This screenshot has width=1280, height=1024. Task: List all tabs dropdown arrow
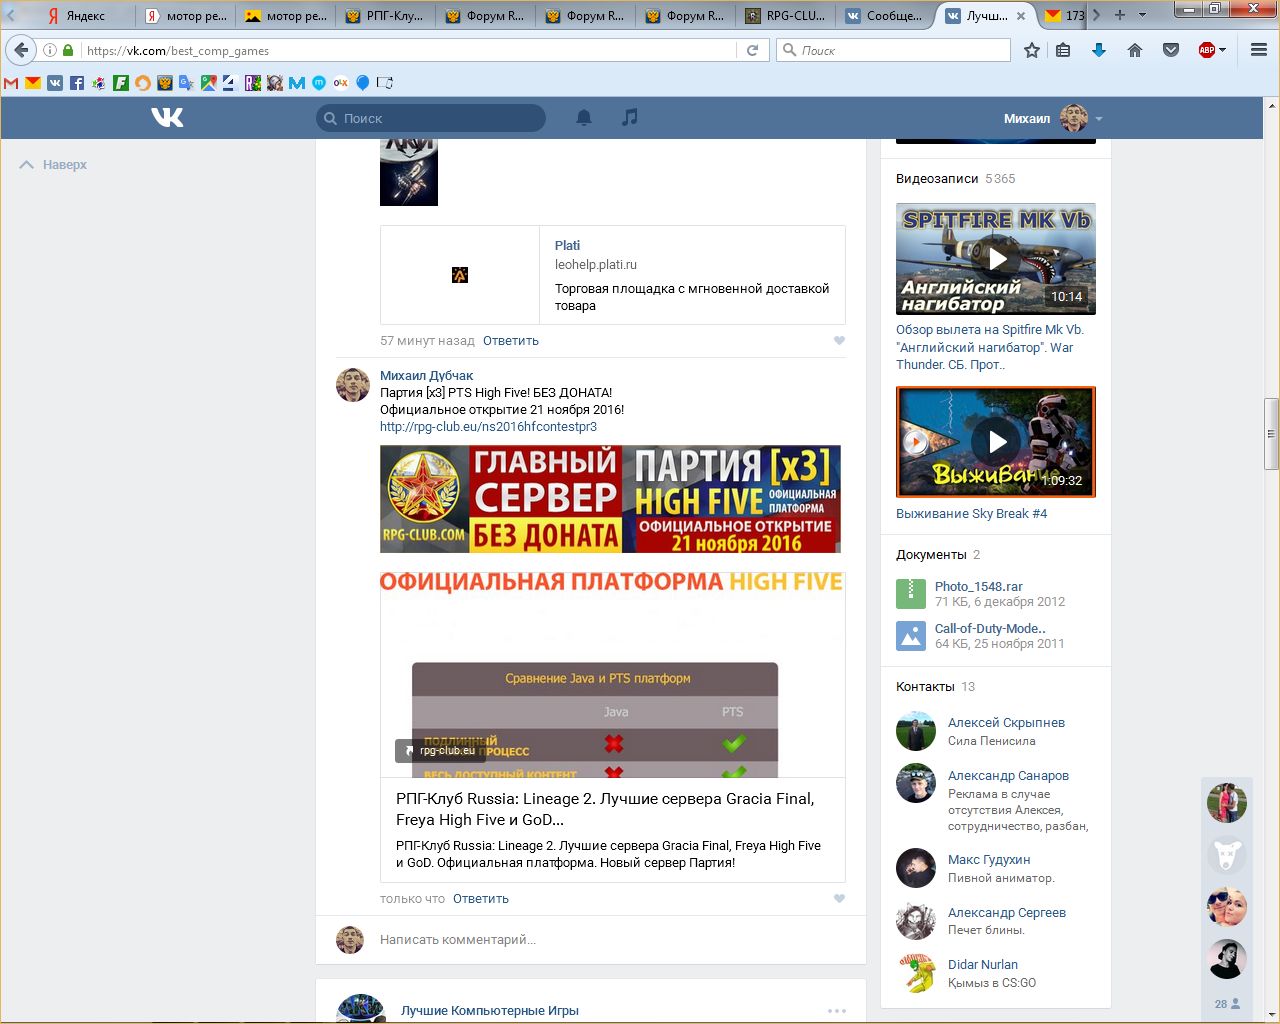[x=1142, y=15]
